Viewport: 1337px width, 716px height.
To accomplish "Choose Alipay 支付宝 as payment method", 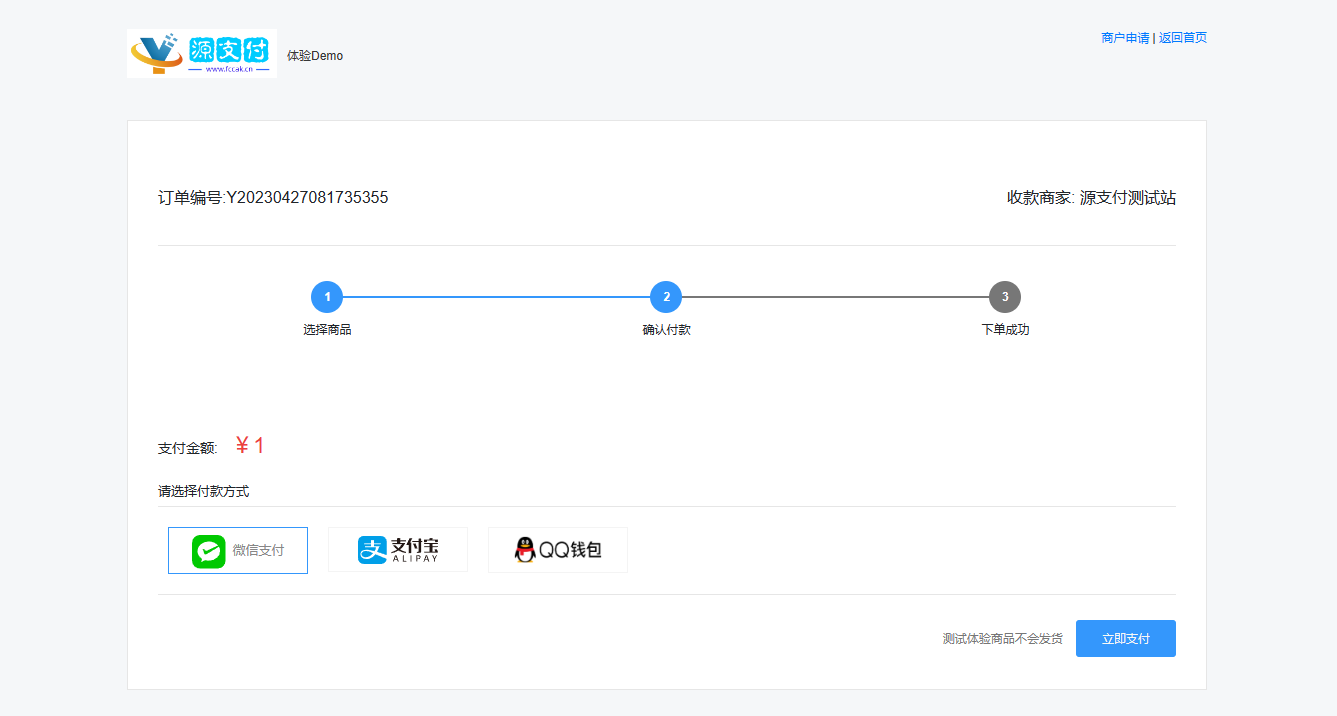I will [398, 550].
